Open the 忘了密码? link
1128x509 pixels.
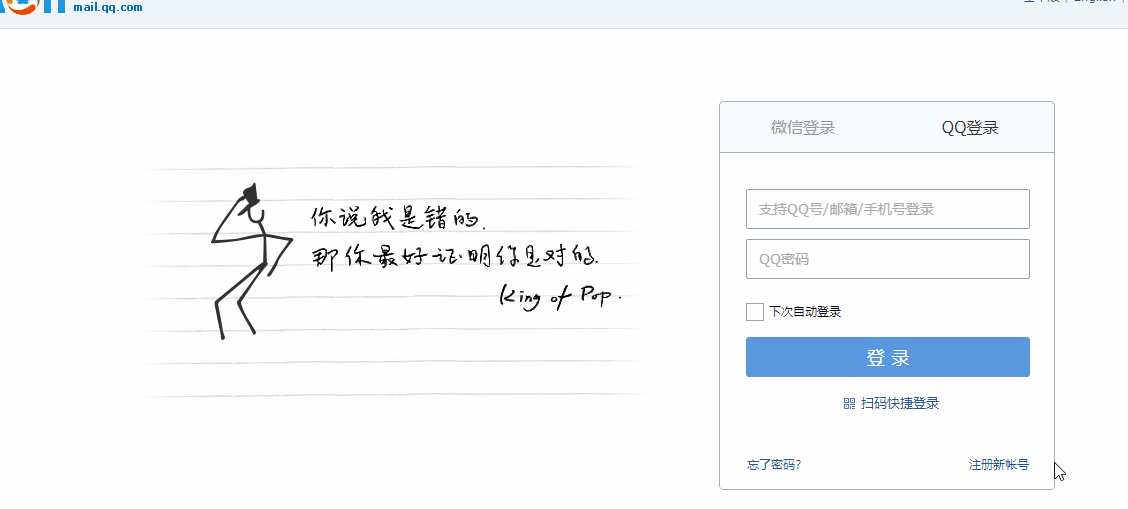tap(774, 465)
